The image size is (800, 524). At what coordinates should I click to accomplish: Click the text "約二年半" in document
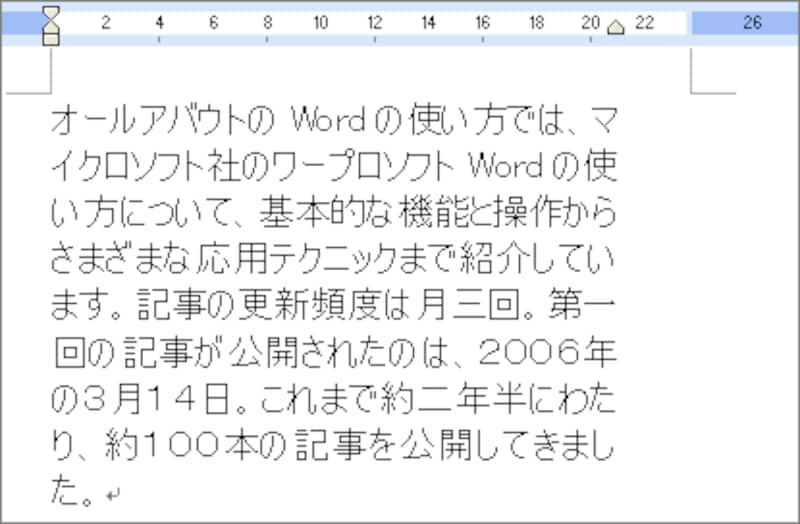tap(453, 398)
